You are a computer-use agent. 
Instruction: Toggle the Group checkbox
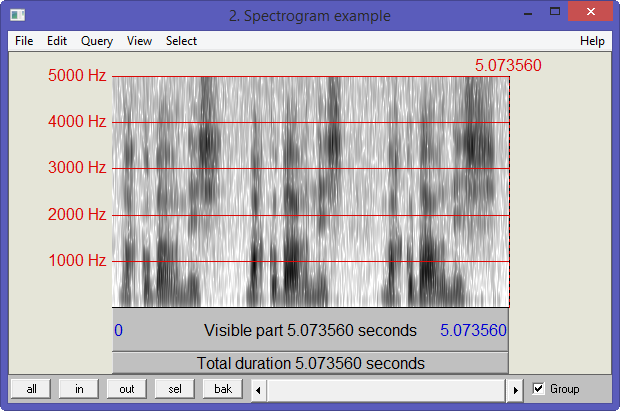538,388
